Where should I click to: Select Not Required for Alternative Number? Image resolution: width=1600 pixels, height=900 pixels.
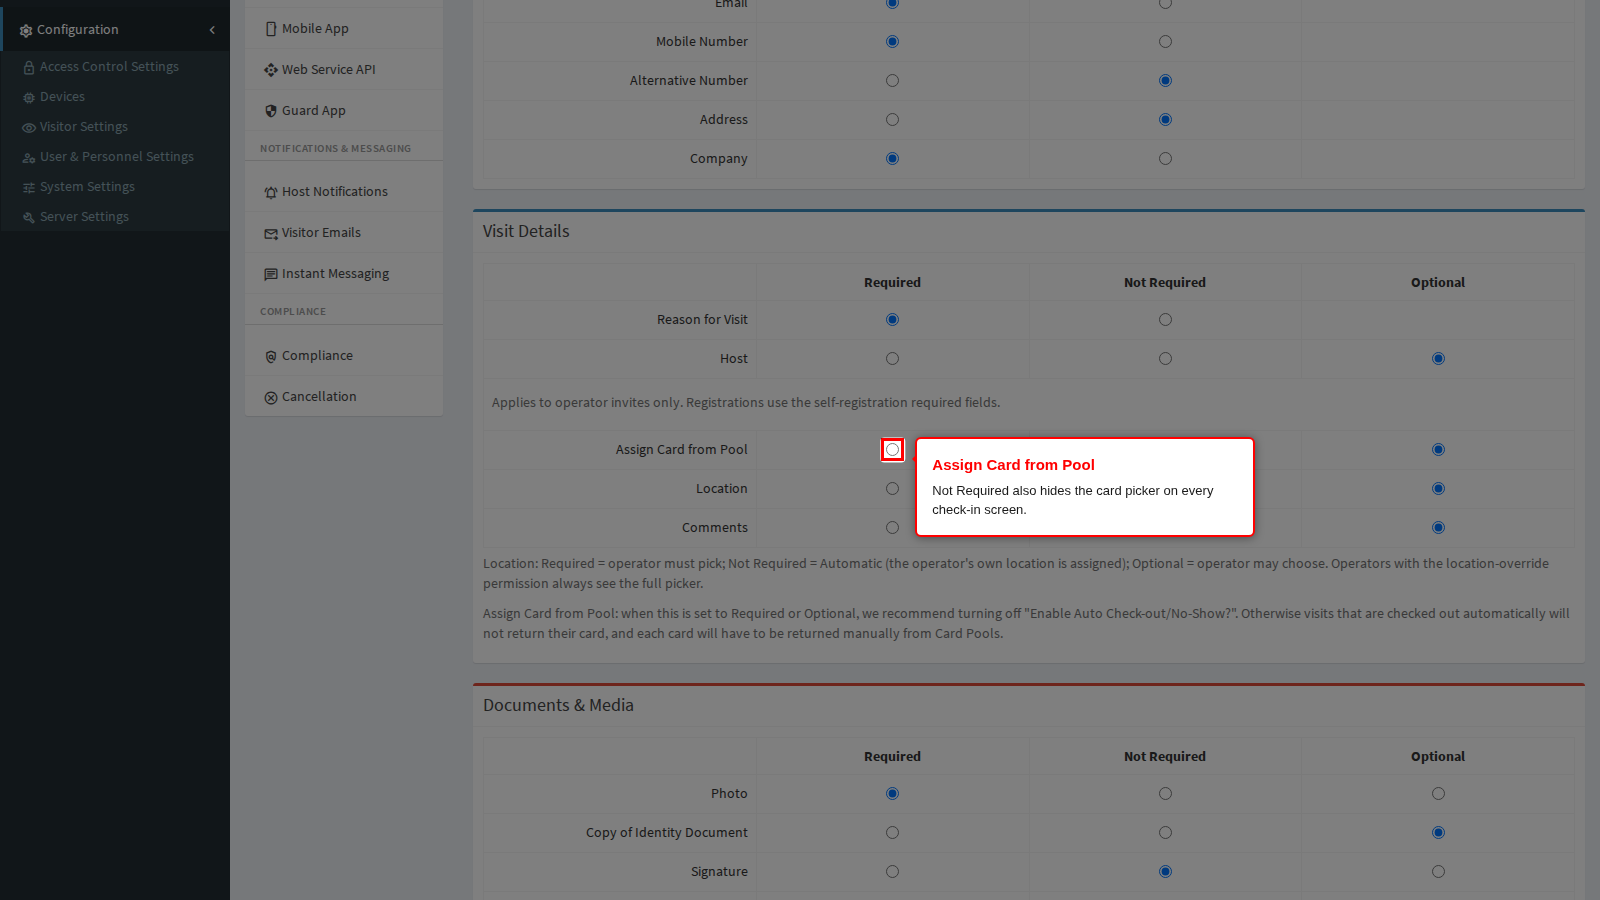point(1165,81)
